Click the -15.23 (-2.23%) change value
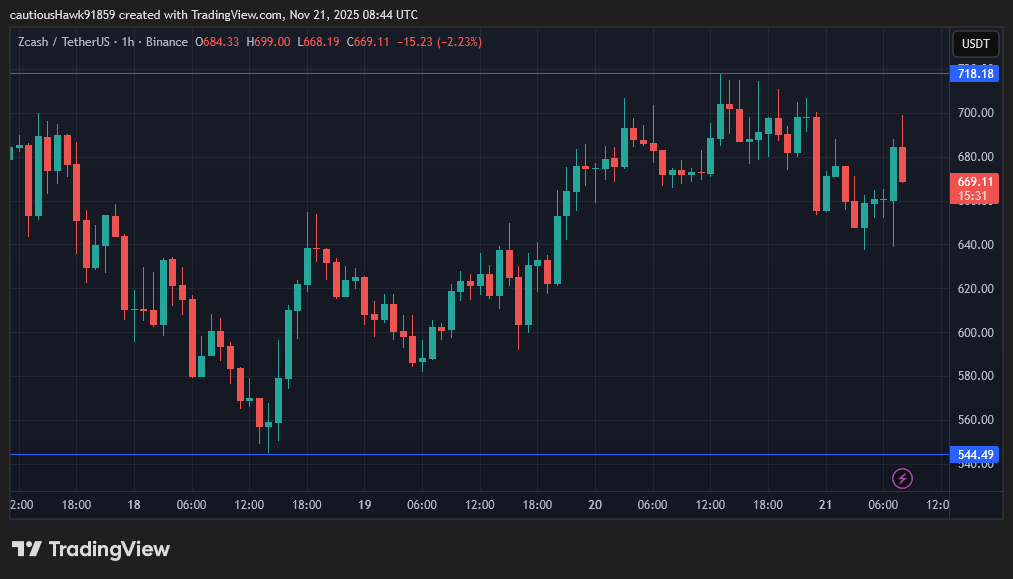This screenshot has width=1013, height=579. 439,42
